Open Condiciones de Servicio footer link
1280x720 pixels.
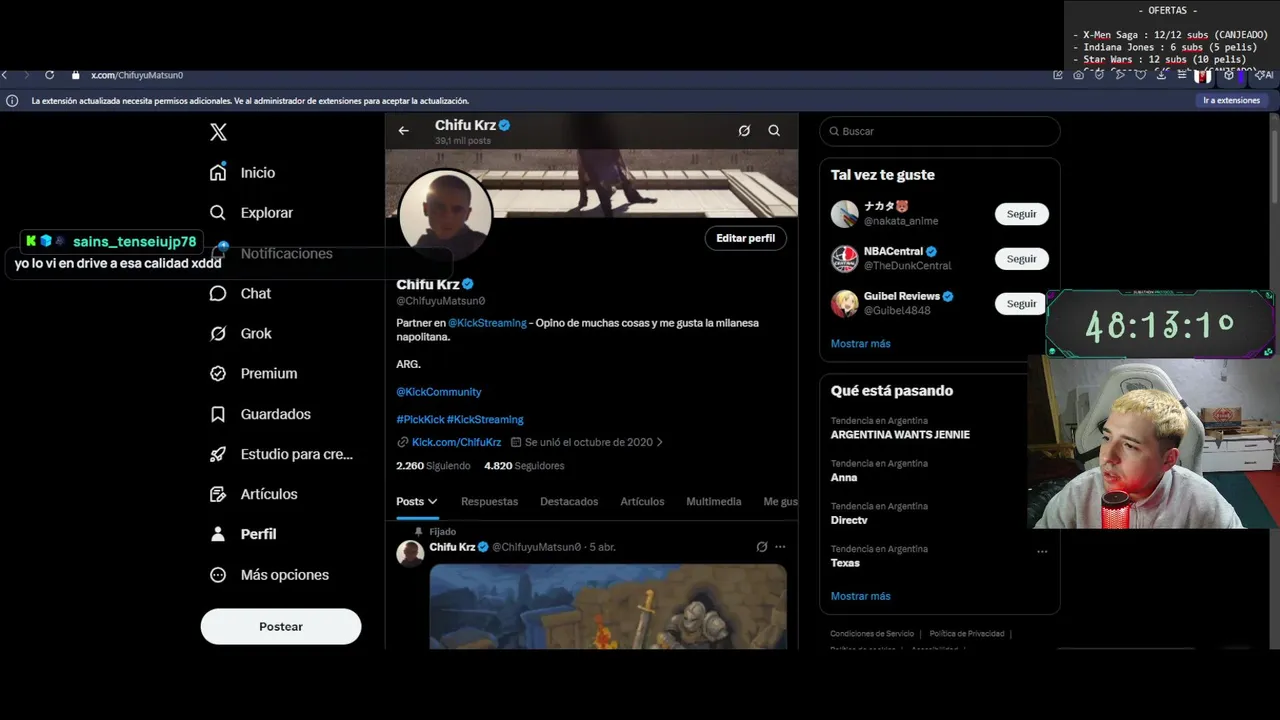coord(872,634)
